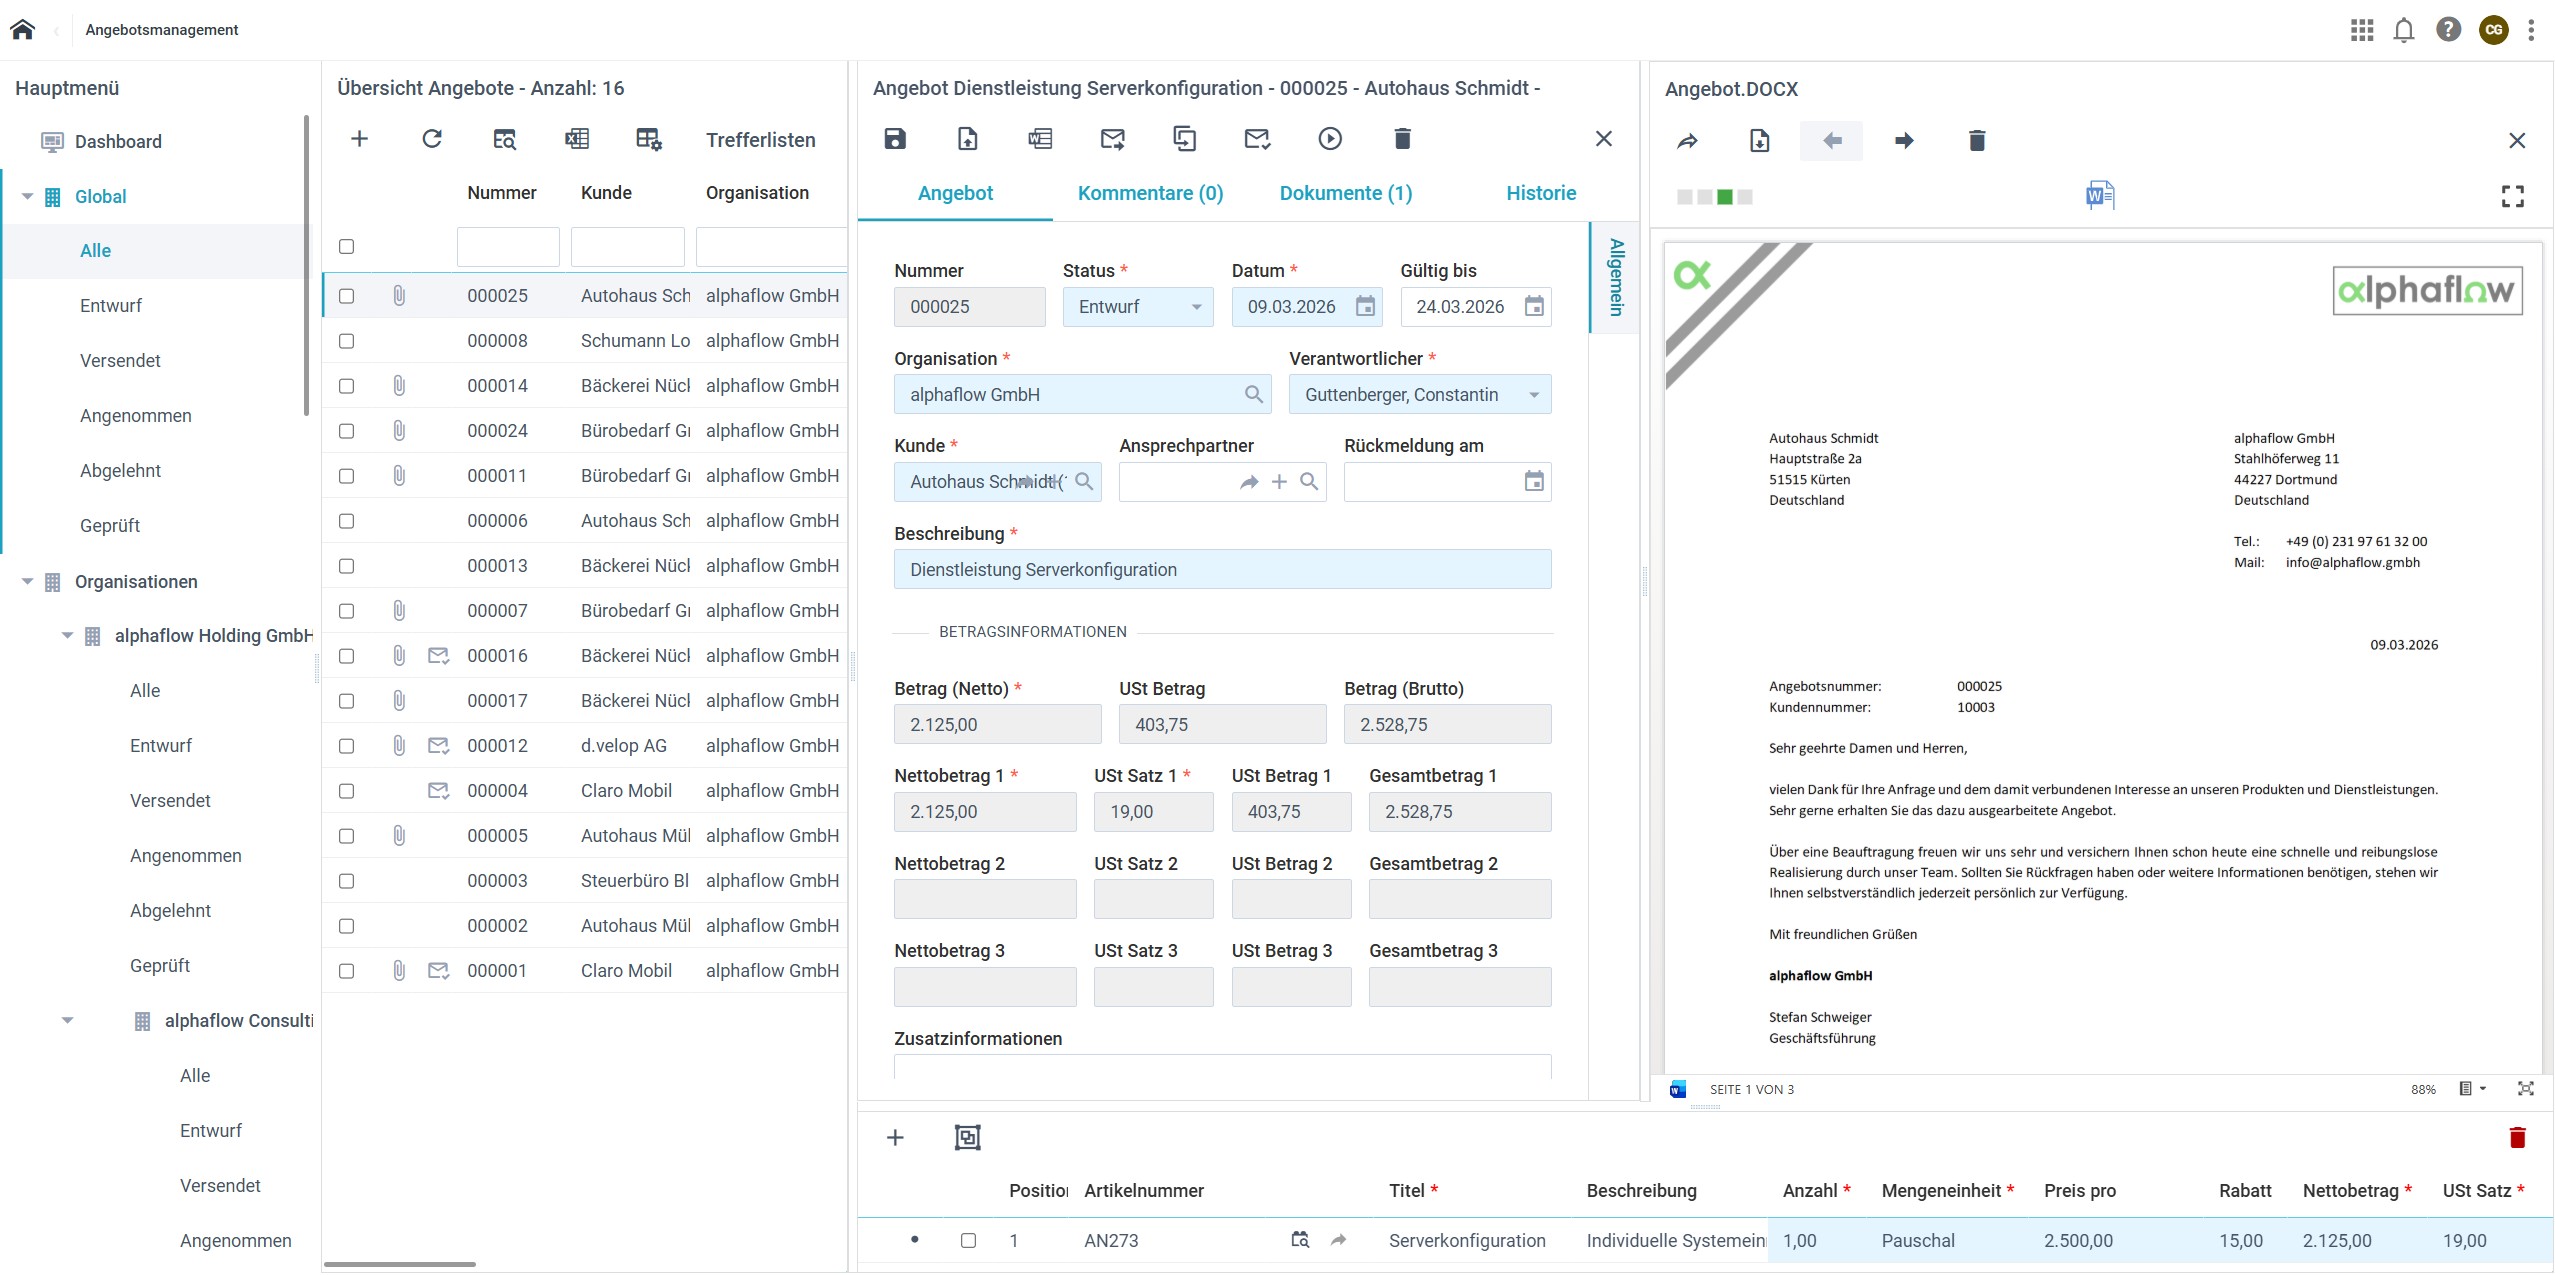
Task: Click the refresh icon in overview toolbar
Action: pyautogui.click(x=432, y=139)
